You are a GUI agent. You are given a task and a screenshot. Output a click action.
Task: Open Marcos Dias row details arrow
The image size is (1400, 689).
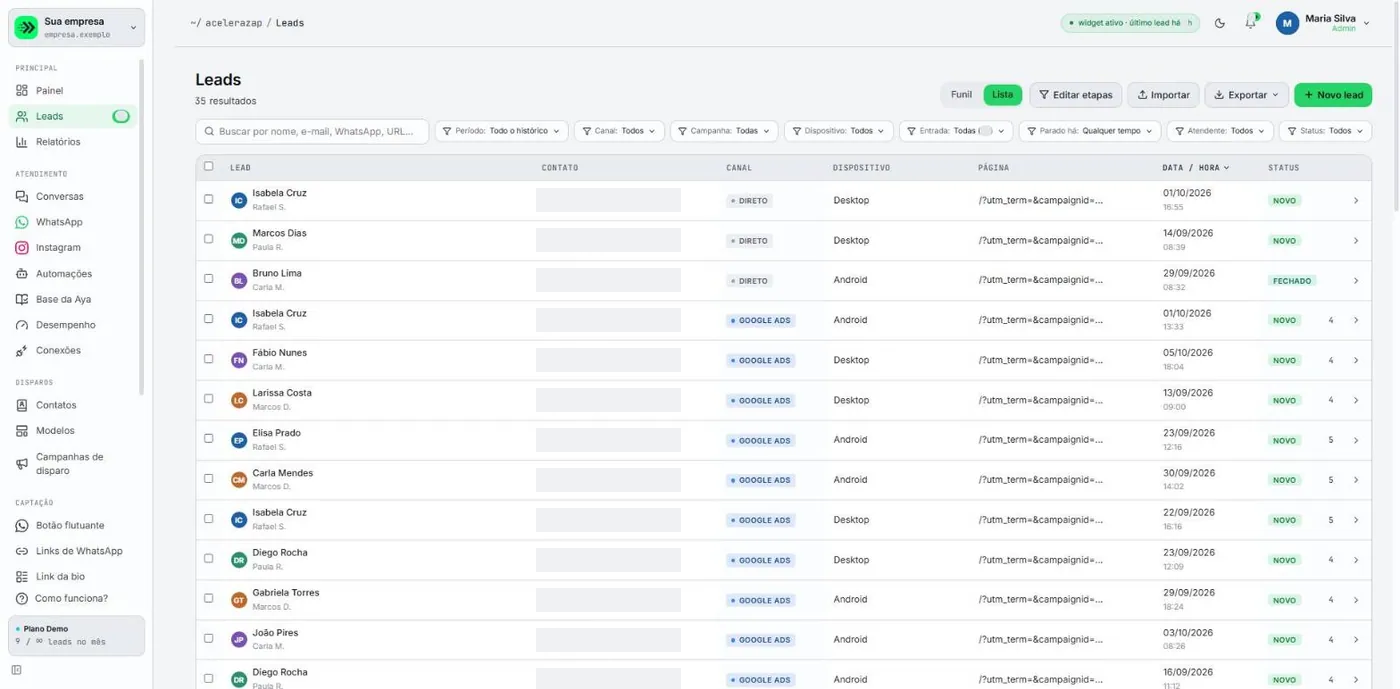click(x=1356, y=241)
